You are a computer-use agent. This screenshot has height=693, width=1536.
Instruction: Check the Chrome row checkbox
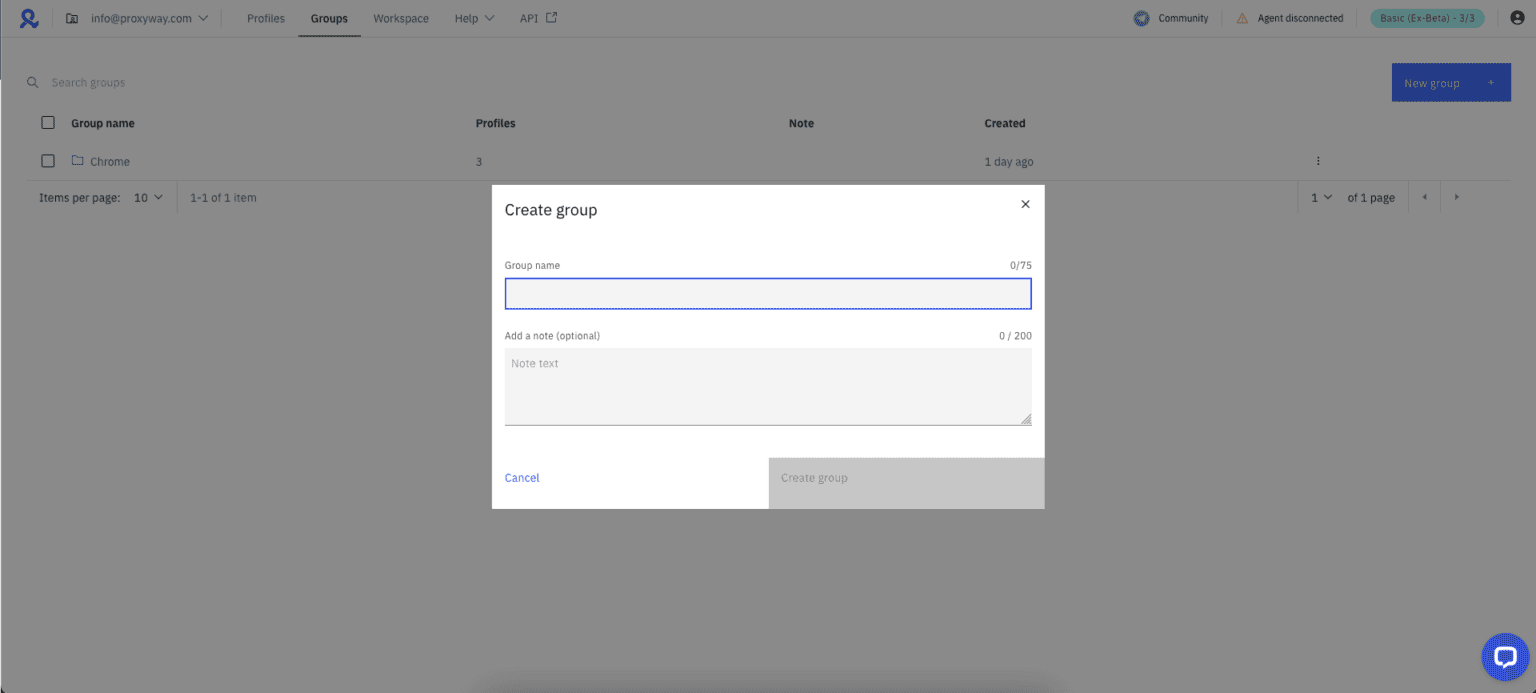click(x=47, y=160)
